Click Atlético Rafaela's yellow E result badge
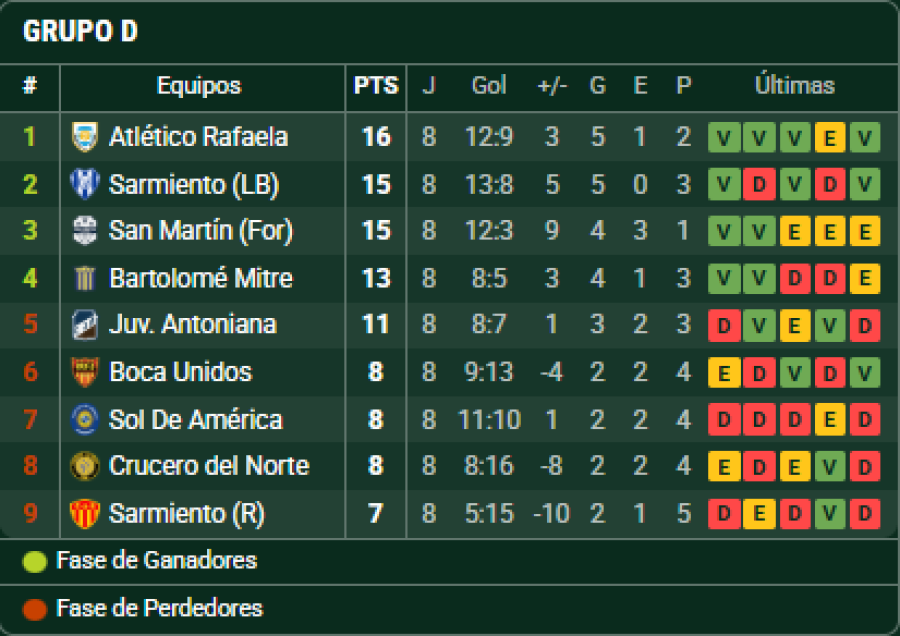The image size is (900, 636). (829, 137)
